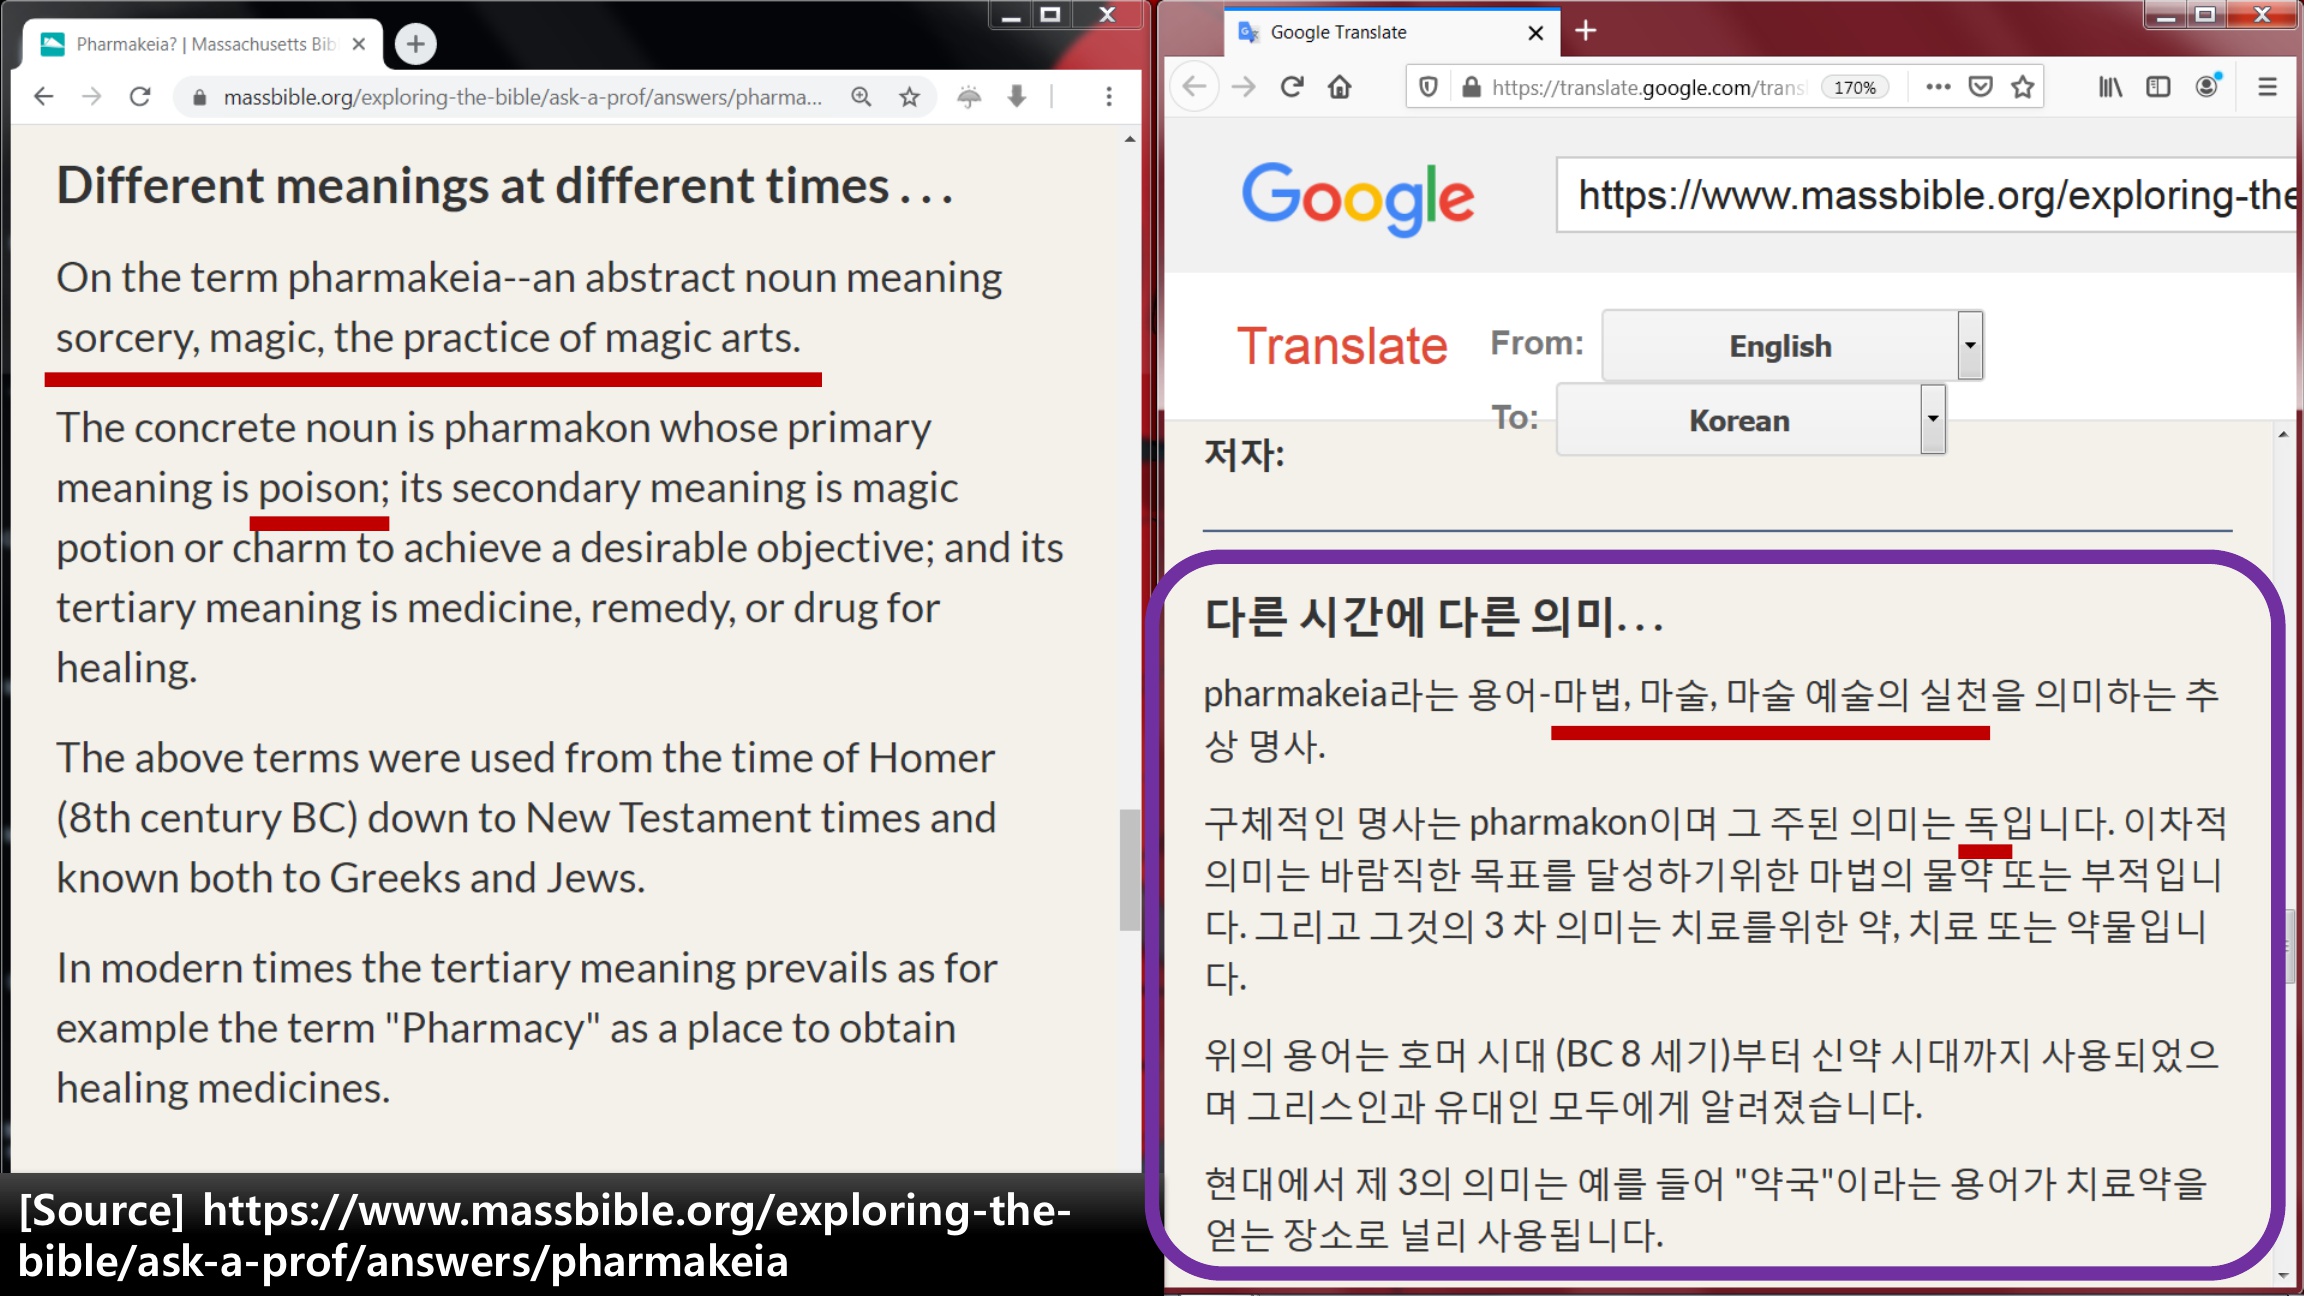The image size is (2304, 1296).
Task: Select the Google Translate tab
Action: click(1380, 32)
